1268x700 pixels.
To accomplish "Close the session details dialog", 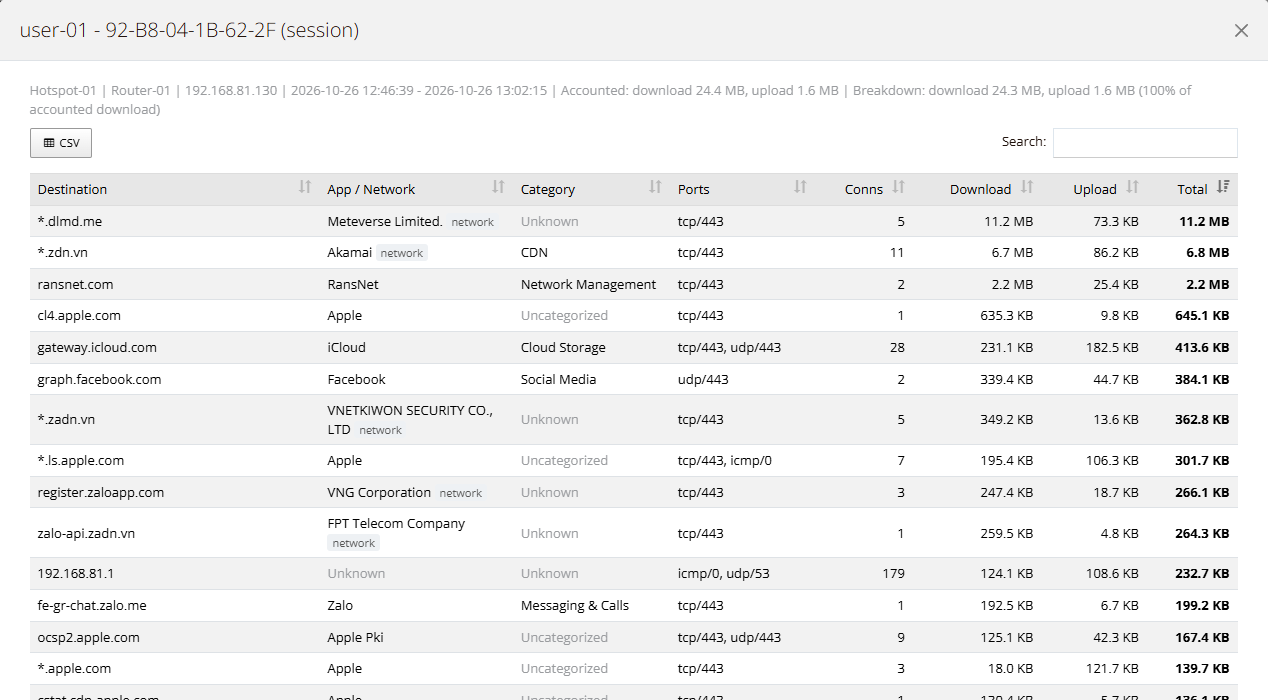I will point(1241,31).
